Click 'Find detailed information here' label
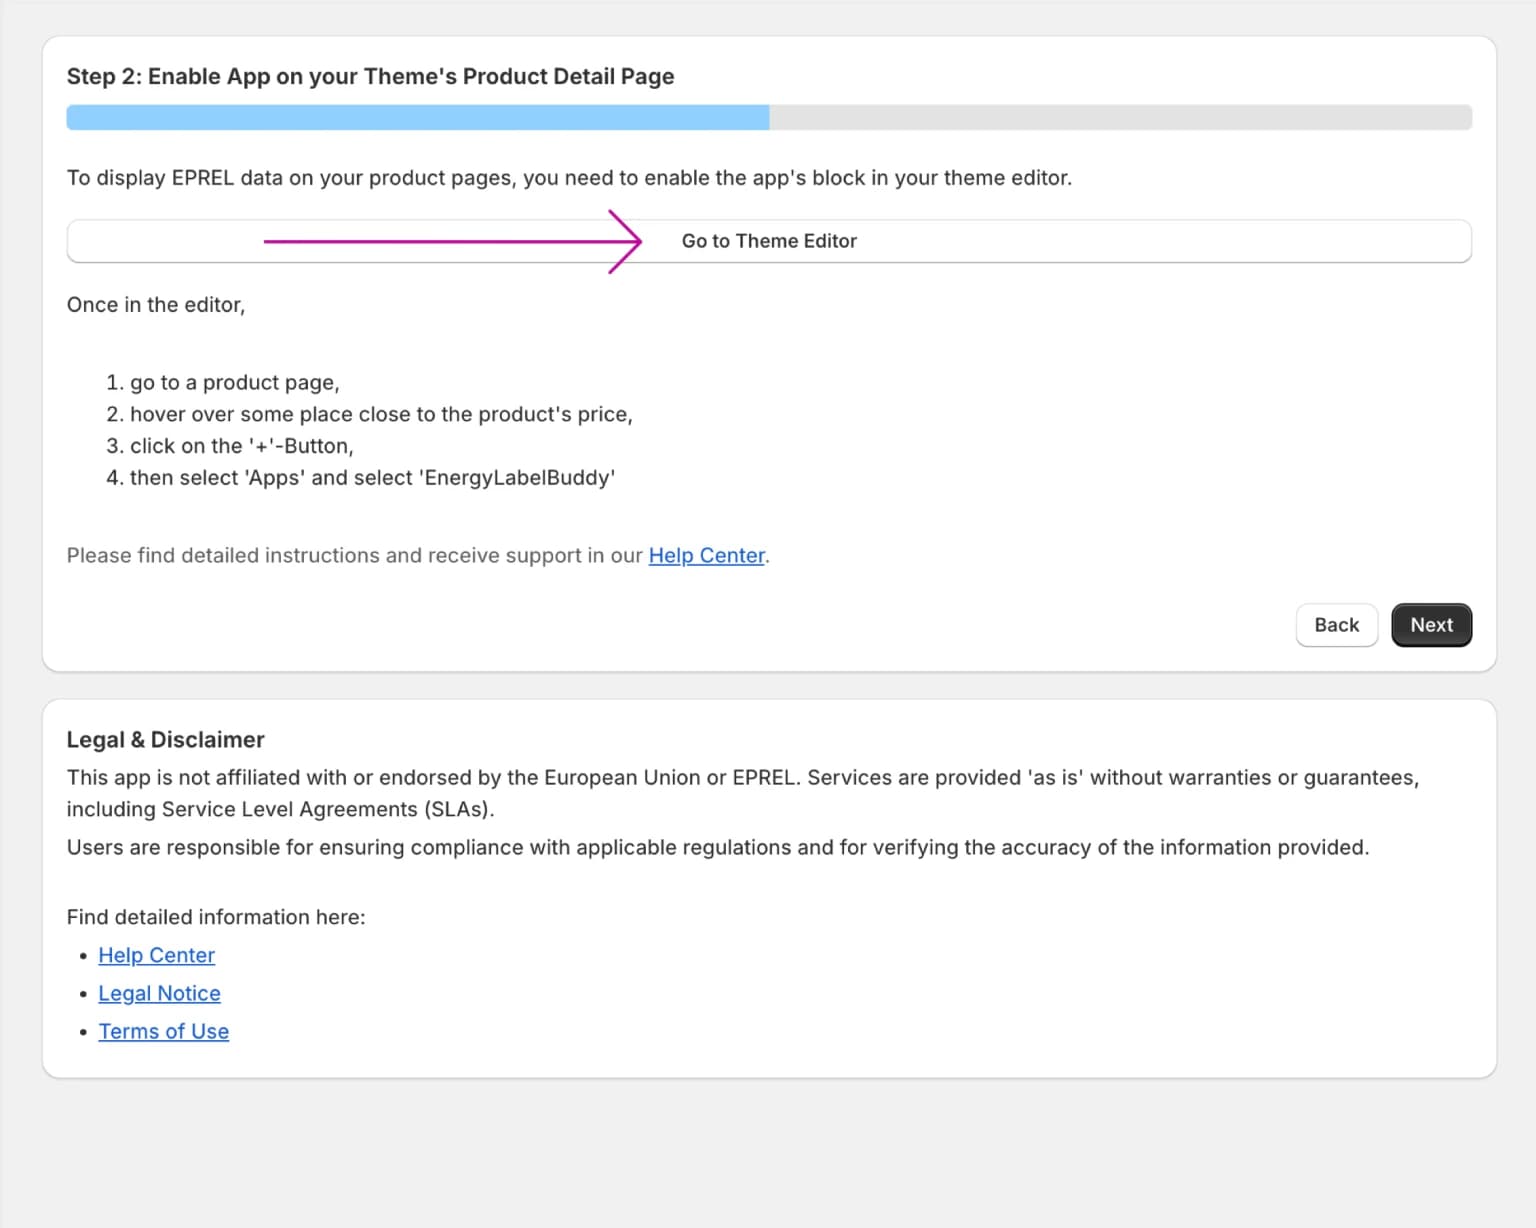 [216, 917]
